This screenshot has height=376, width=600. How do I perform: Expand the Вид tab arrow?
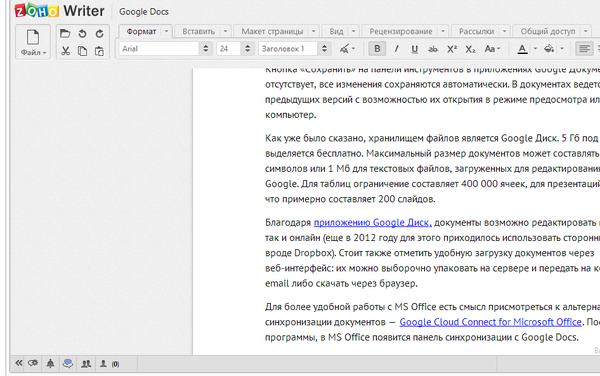354,31
